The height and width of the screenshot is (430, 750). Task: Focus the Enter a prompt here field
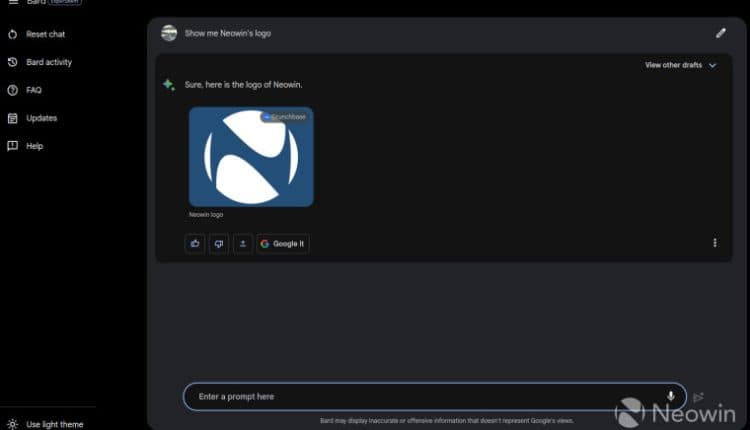click(x=434, y=397)
